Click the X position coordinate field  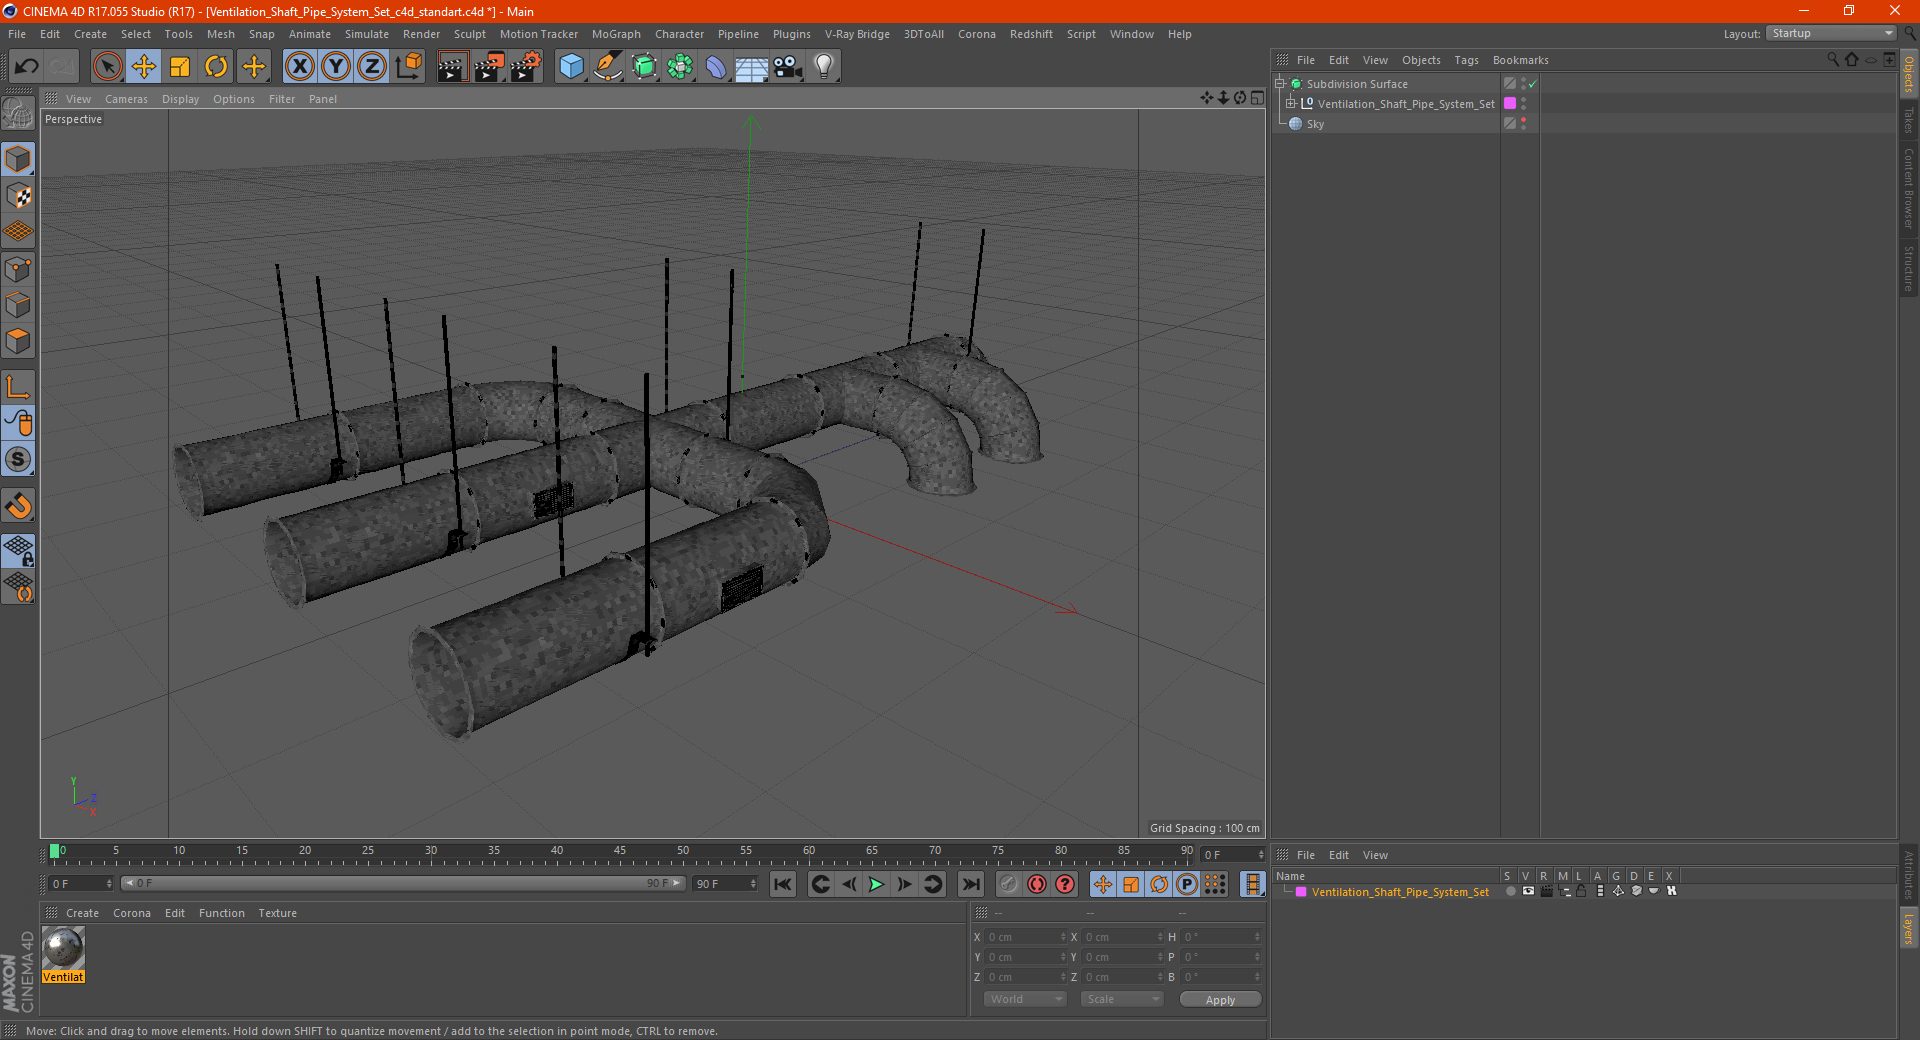tap(1026, 937)
